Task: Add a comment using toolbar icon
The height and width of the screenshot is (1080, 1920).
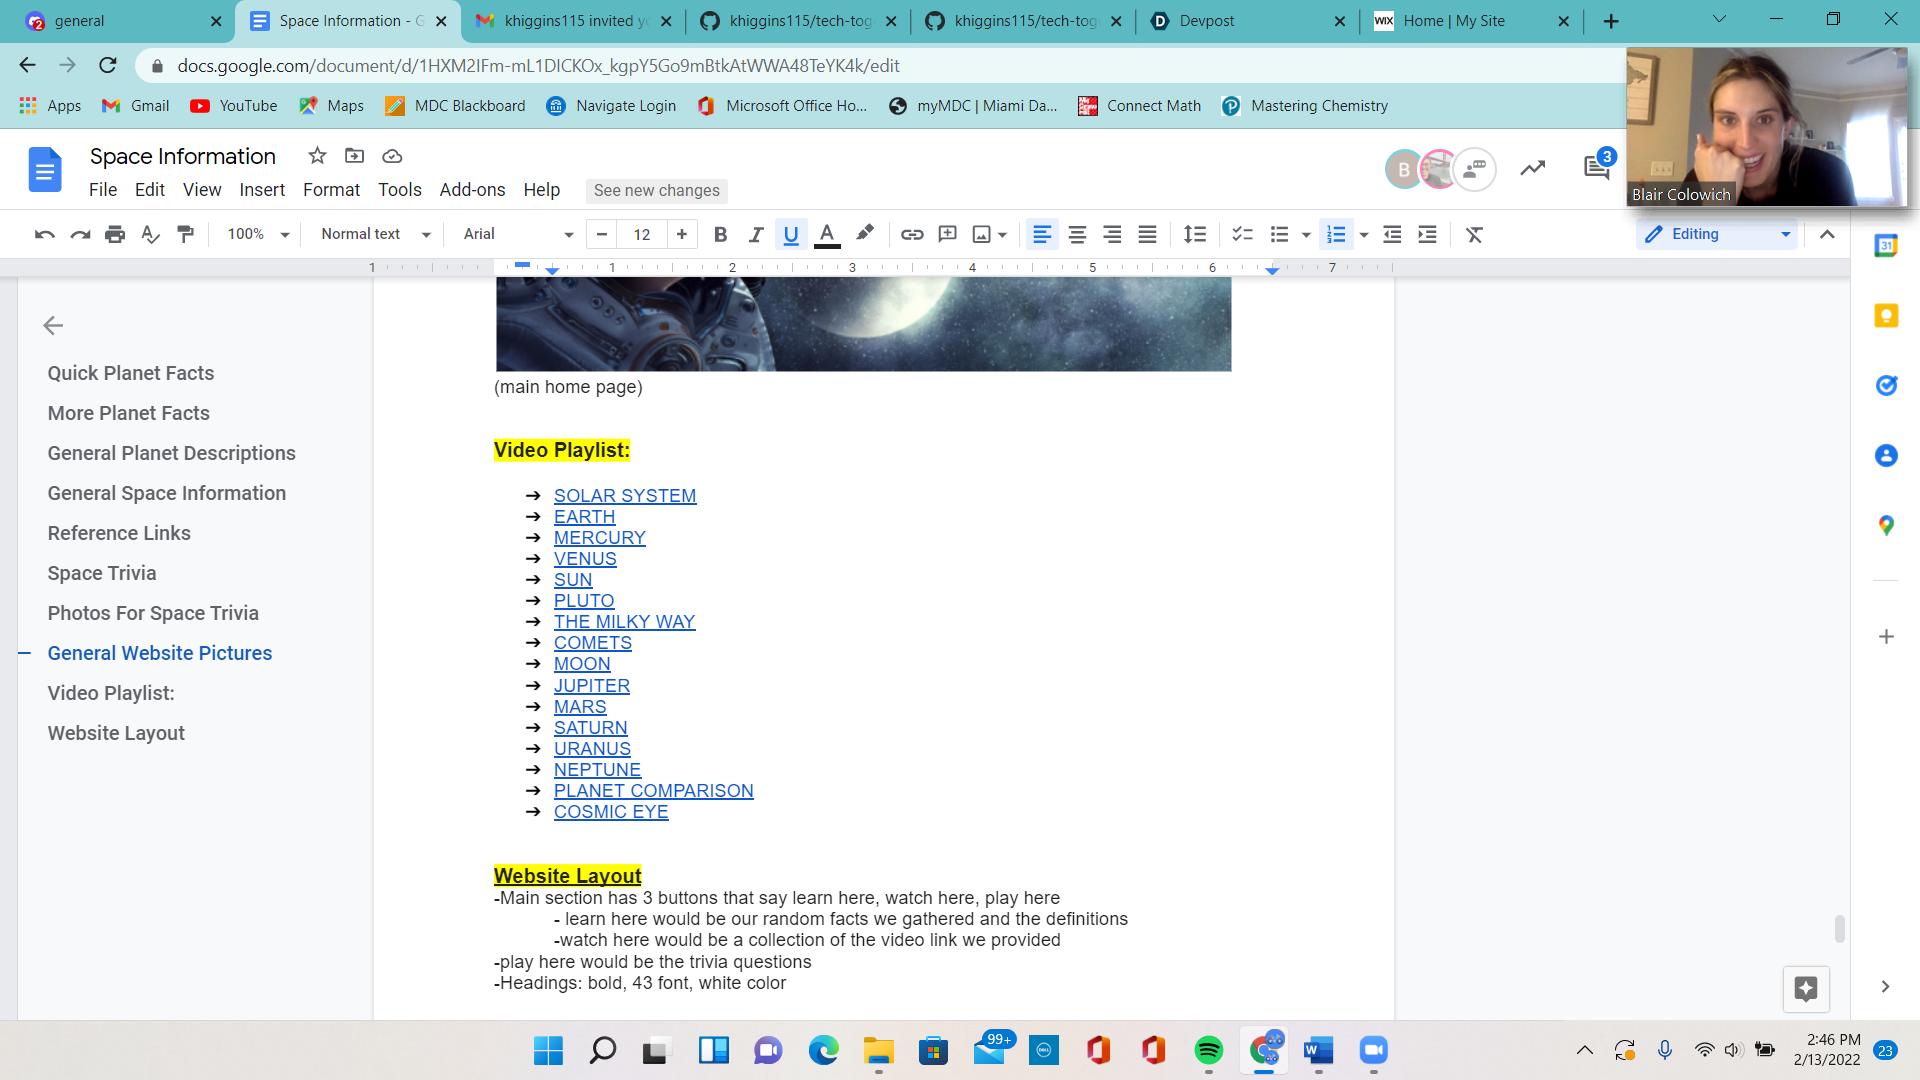Action: (947, 234)
